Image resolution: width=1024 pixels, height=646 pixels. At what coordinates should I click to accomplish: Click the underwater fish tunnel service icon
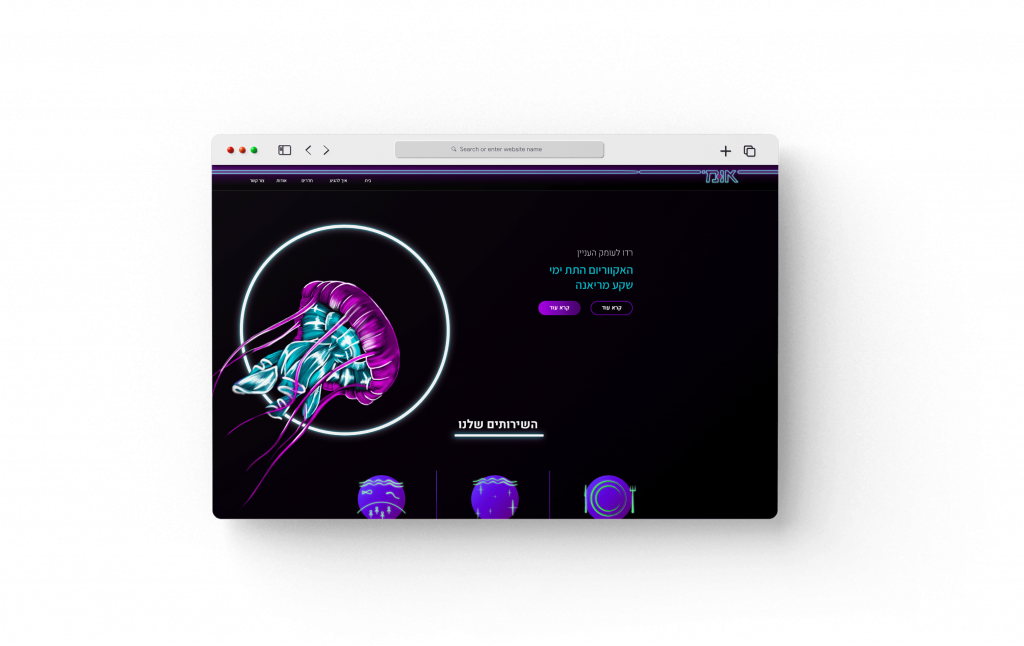tap(381, 497)
